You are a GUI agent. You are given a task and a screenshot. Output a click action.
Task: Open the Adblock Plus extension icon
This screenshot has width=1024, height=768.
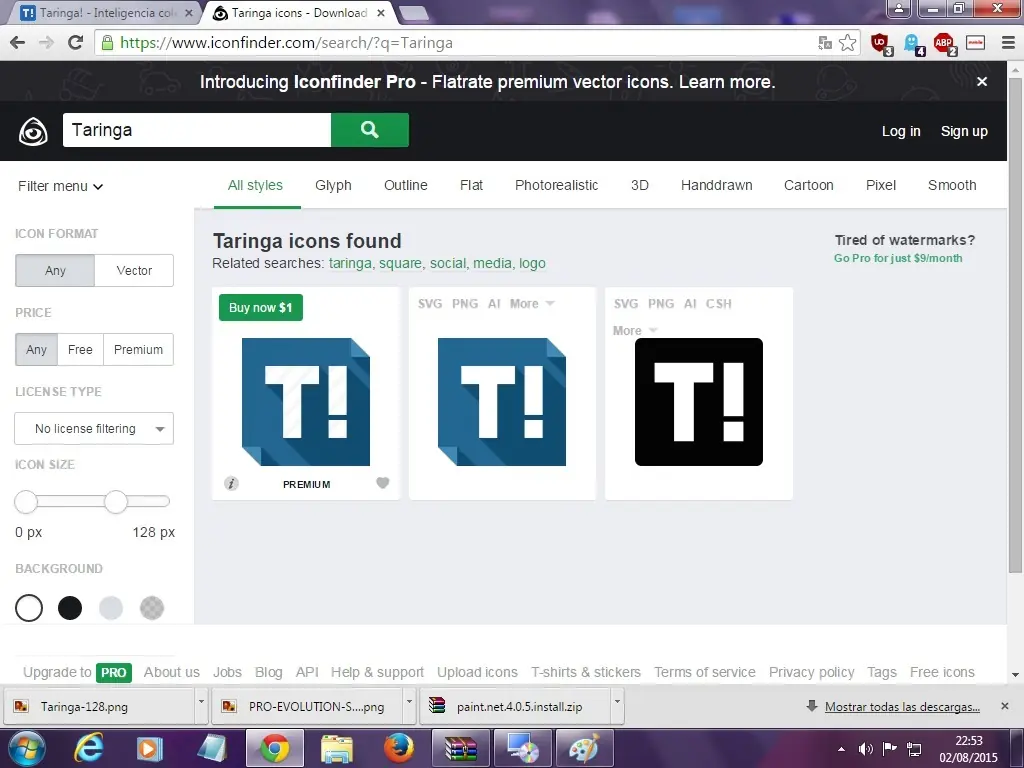pyautogui.click(x=944, y=44)
